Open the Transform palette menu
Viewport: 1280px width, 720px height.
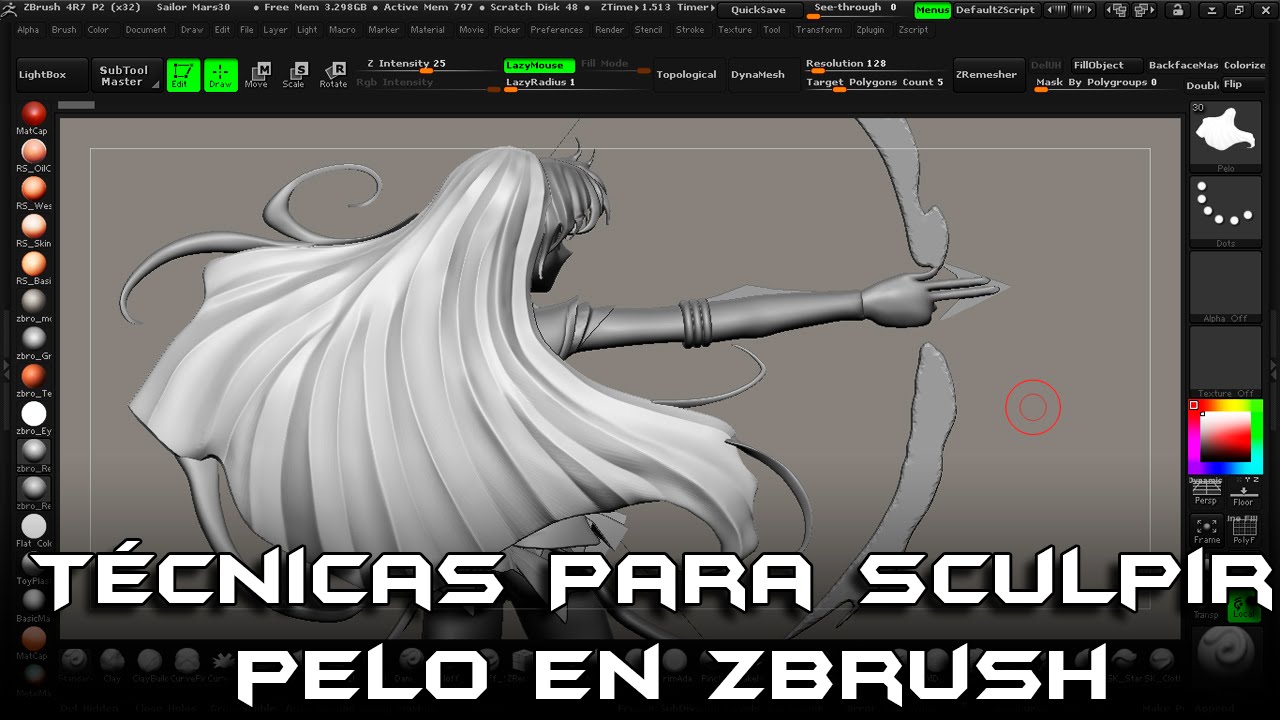tap(819, 30)
